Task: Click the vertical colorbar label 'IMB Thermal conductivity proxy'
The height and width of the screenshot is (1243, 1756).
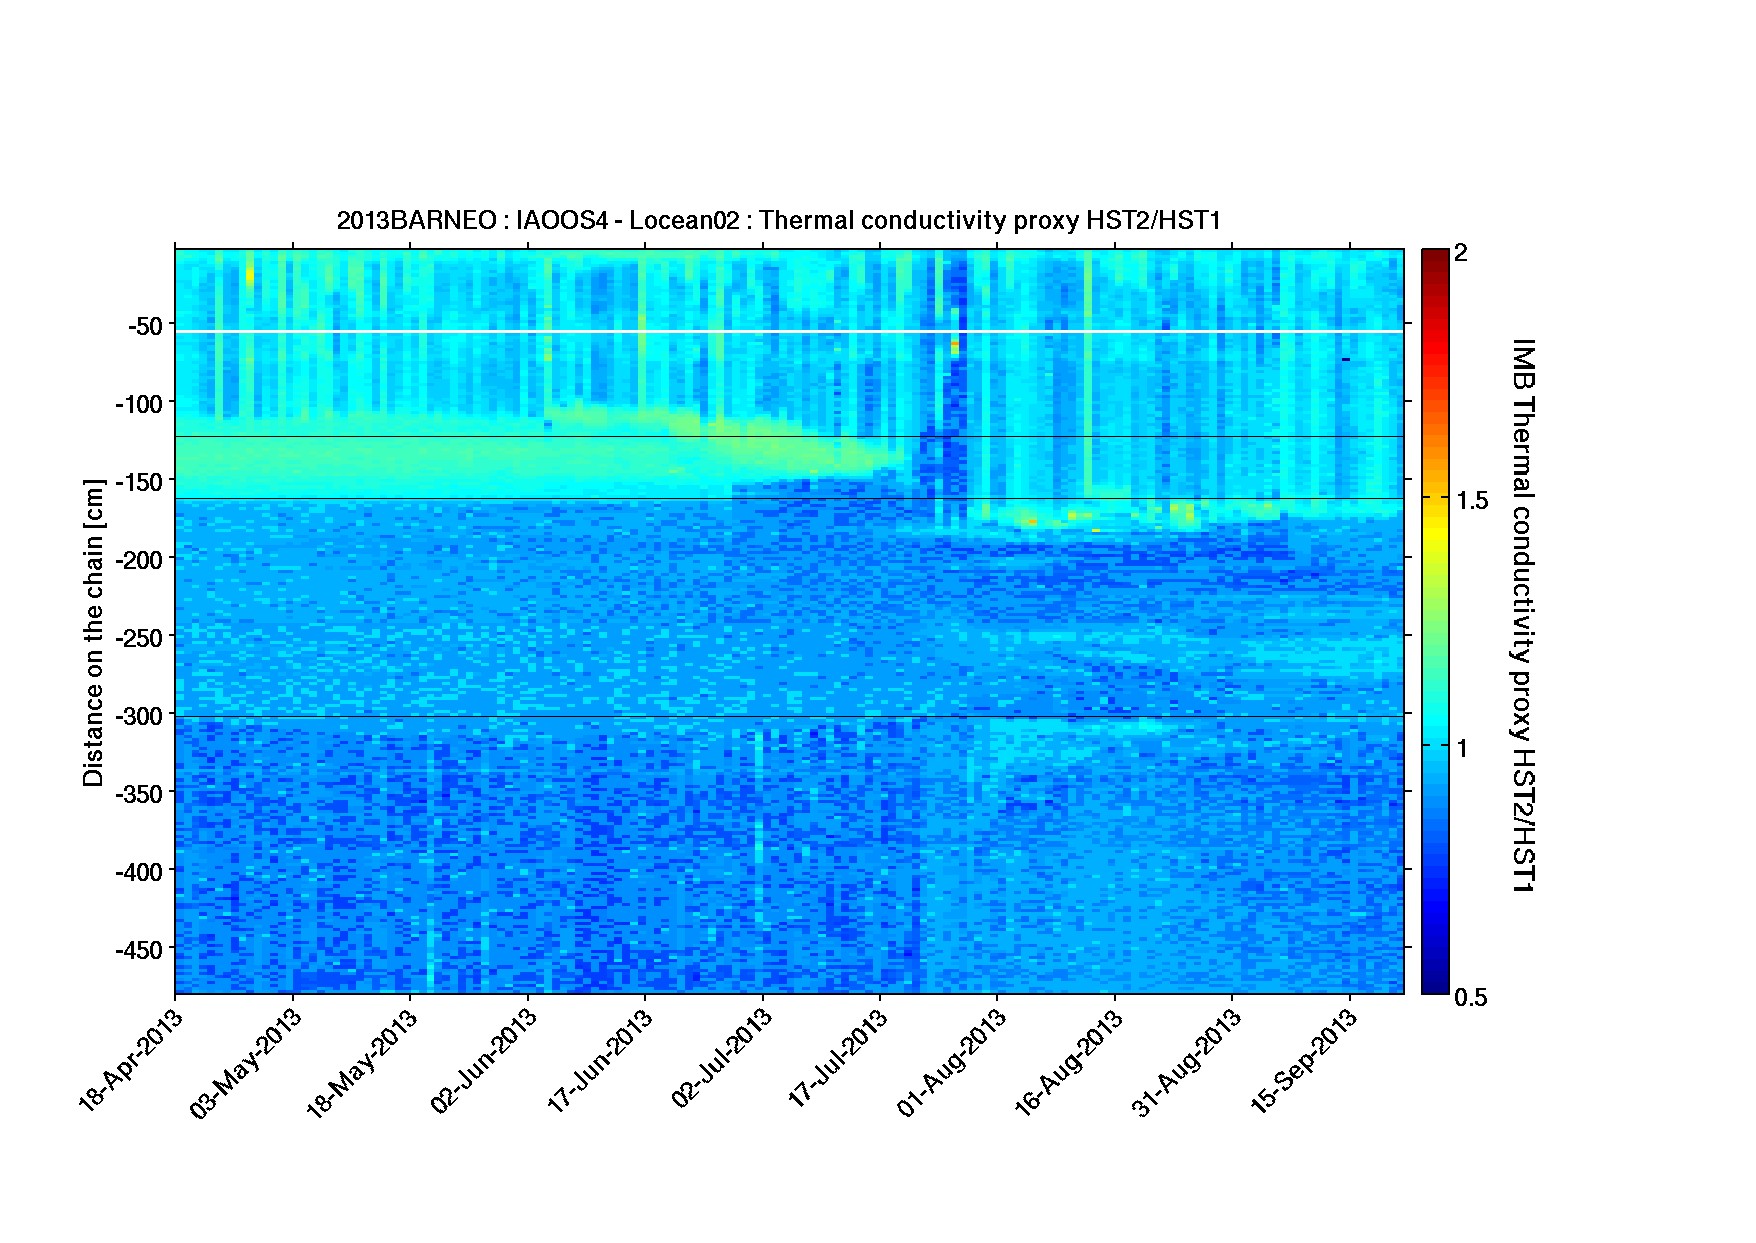Action: point(1521,614)
